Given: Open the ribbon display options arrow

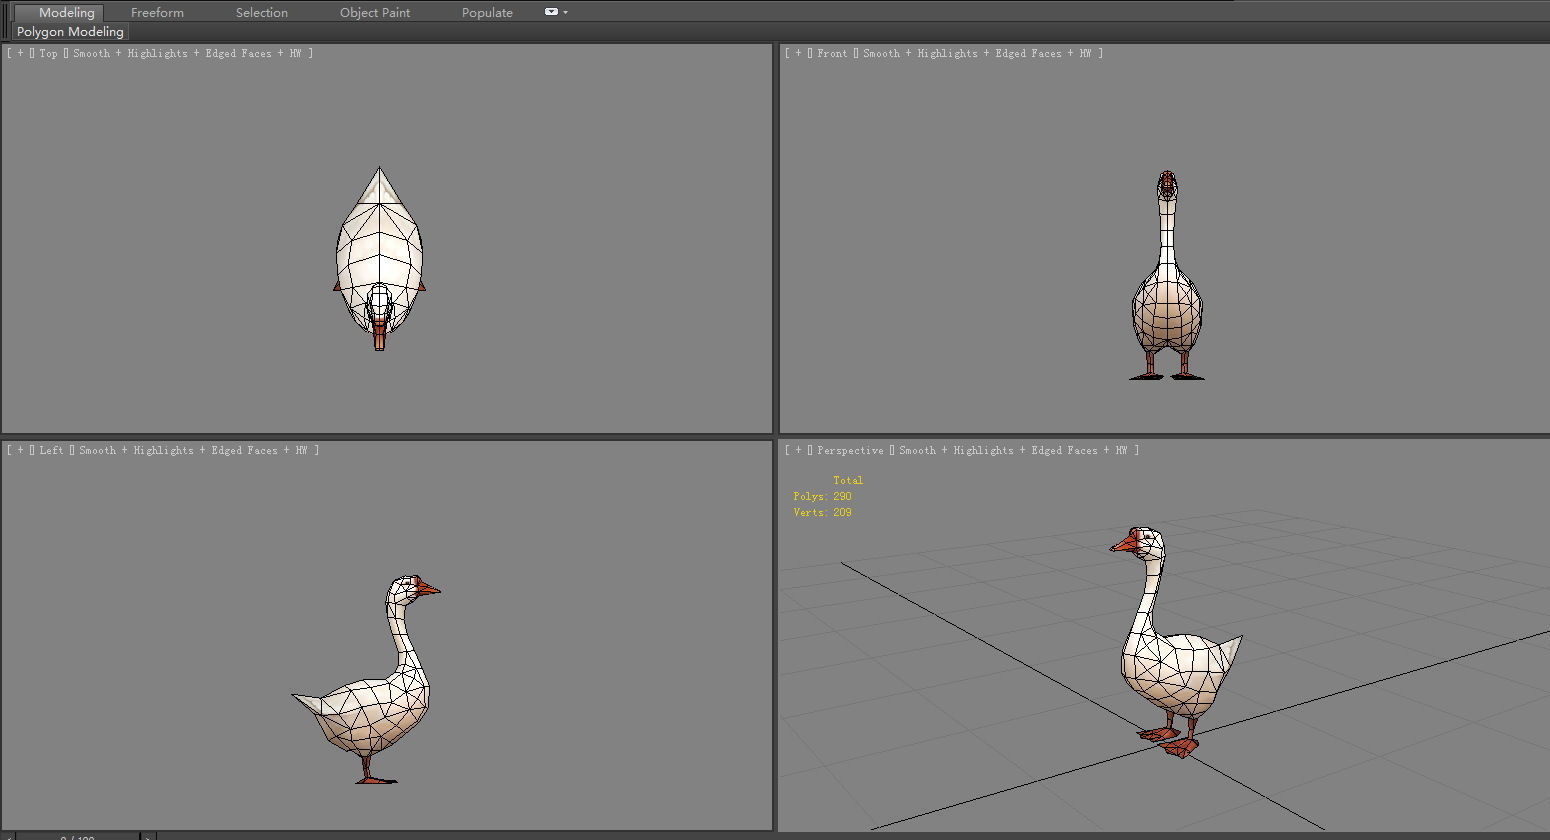Looking at the screenshot, I should coord(562,12).
